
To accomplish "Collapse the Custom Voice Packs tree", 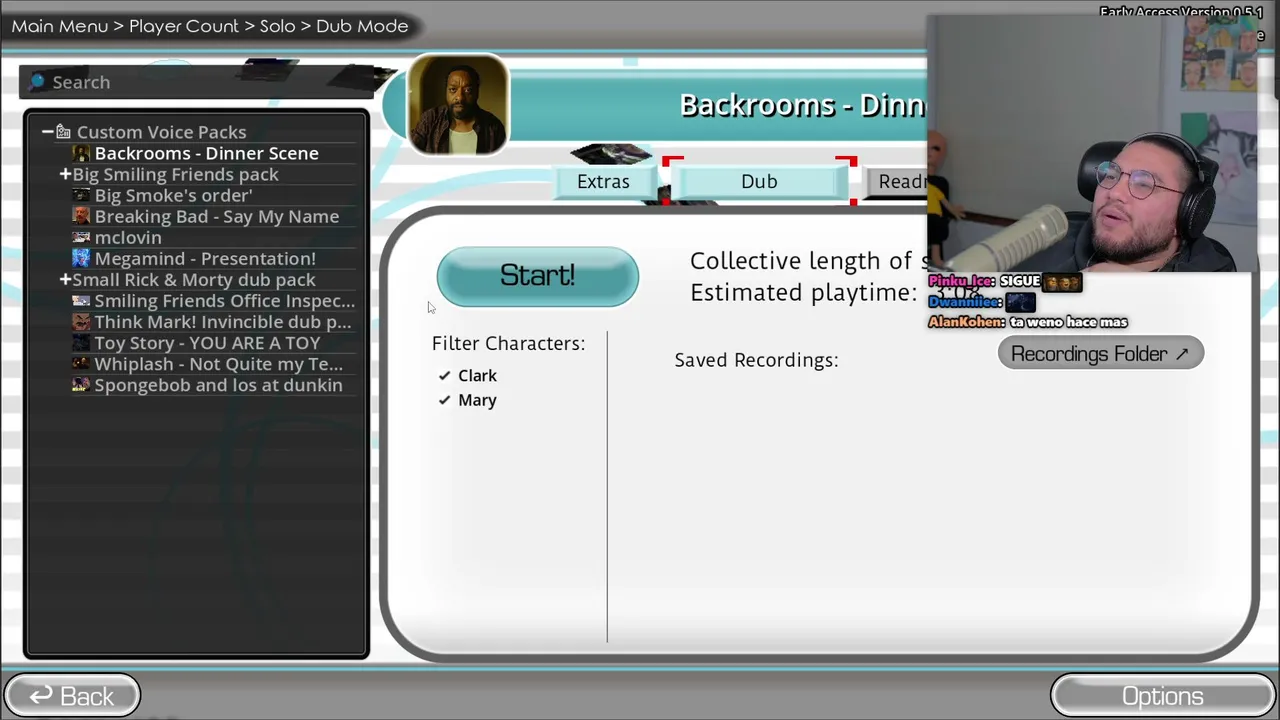I will pyautogui.click(x=47, y=132).
